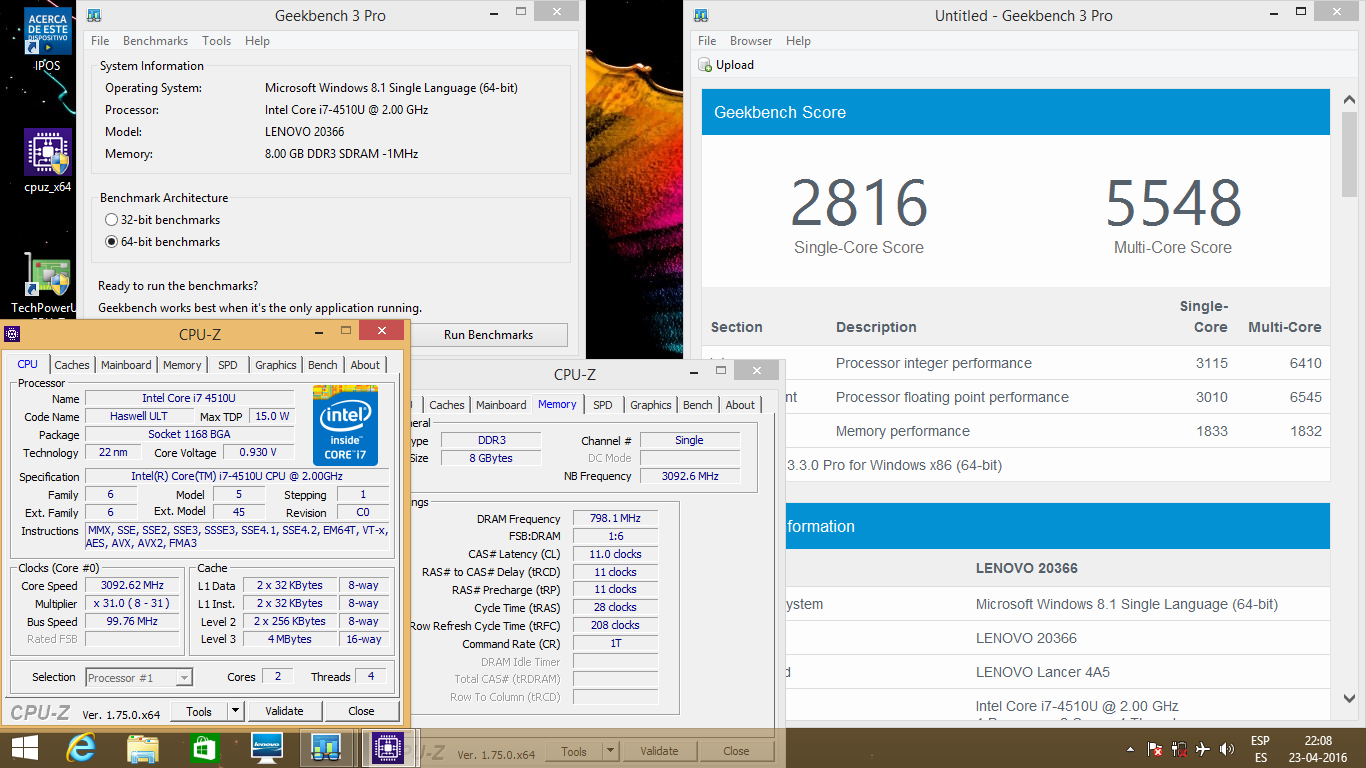Click Intel Core i7 logo in CPU-Z
This screenshot has width=1366, height=768.
click(x=345, y=425)
